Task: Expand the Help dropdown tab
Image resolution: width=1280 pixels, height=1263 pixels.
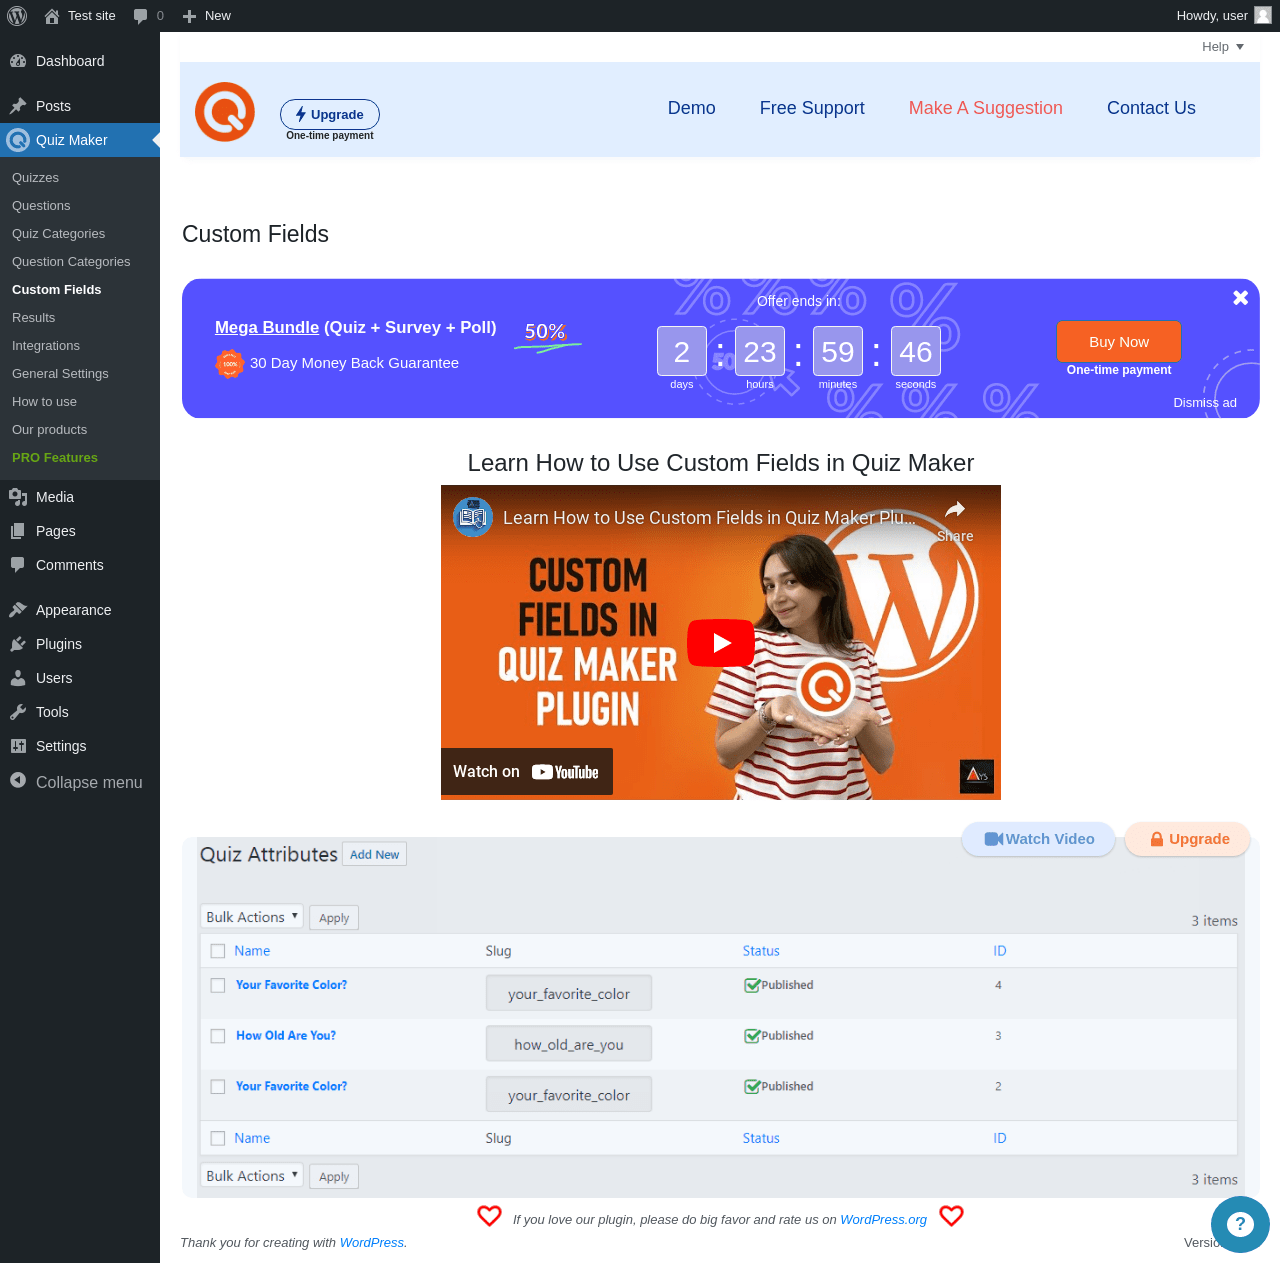Action: [1223, 47]
